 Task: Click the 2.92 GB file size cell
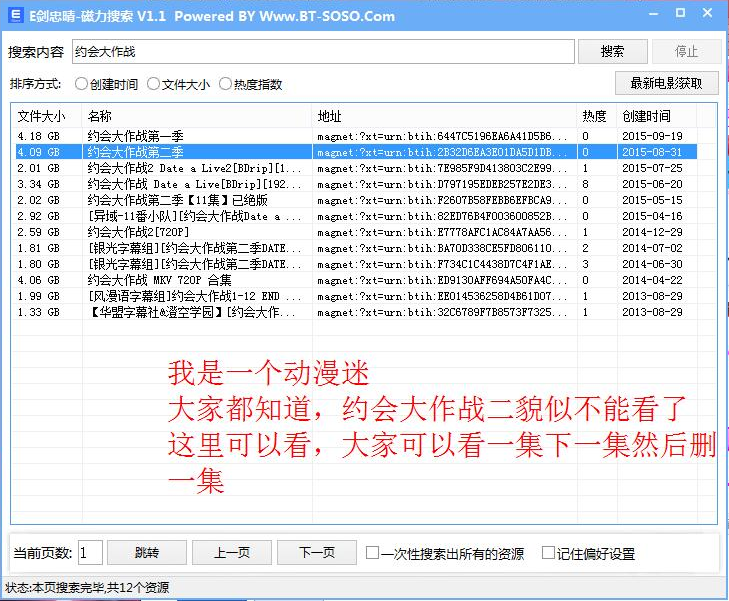click(x=39, y=216)
